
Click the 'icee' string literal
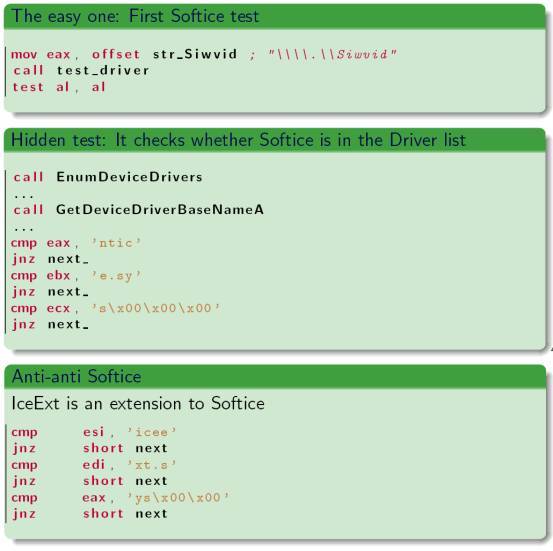152,432
